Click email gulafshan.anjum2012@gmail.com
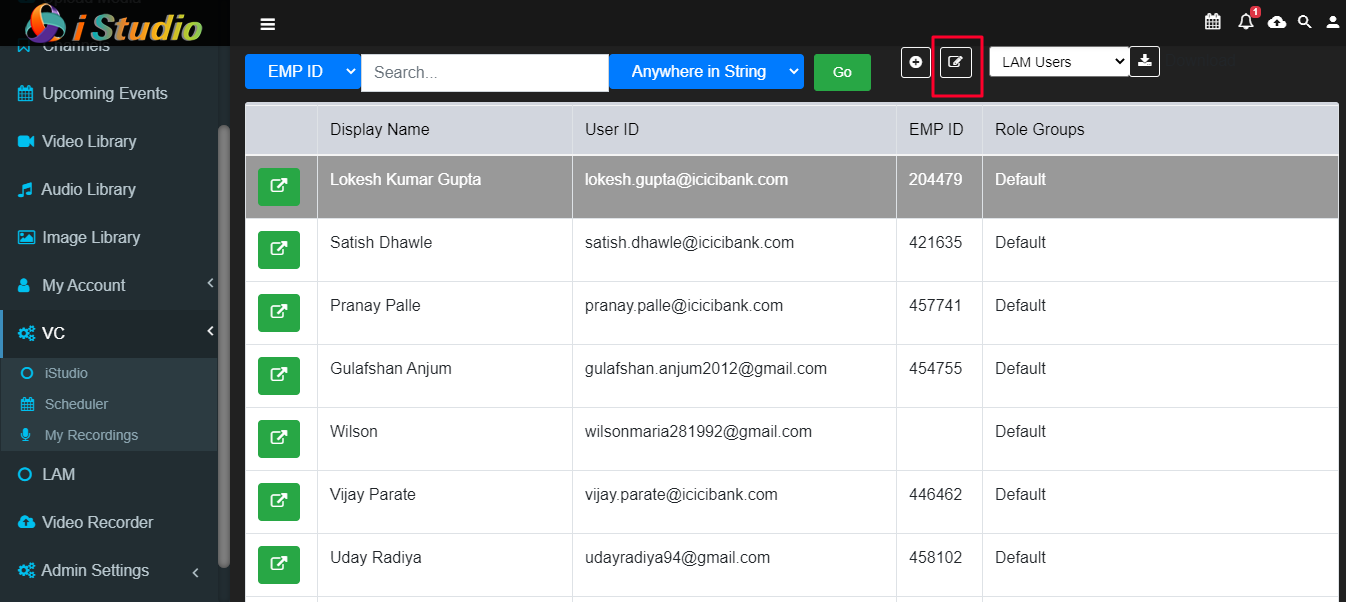The image size is (1346, 602). coord(706,369)
